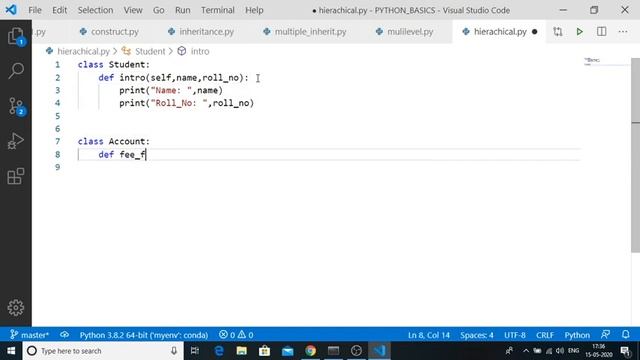This screenshot has height=360, width=640.
Task: Open Visual Studio Code taskbar icon
Action: pos(379,351)
